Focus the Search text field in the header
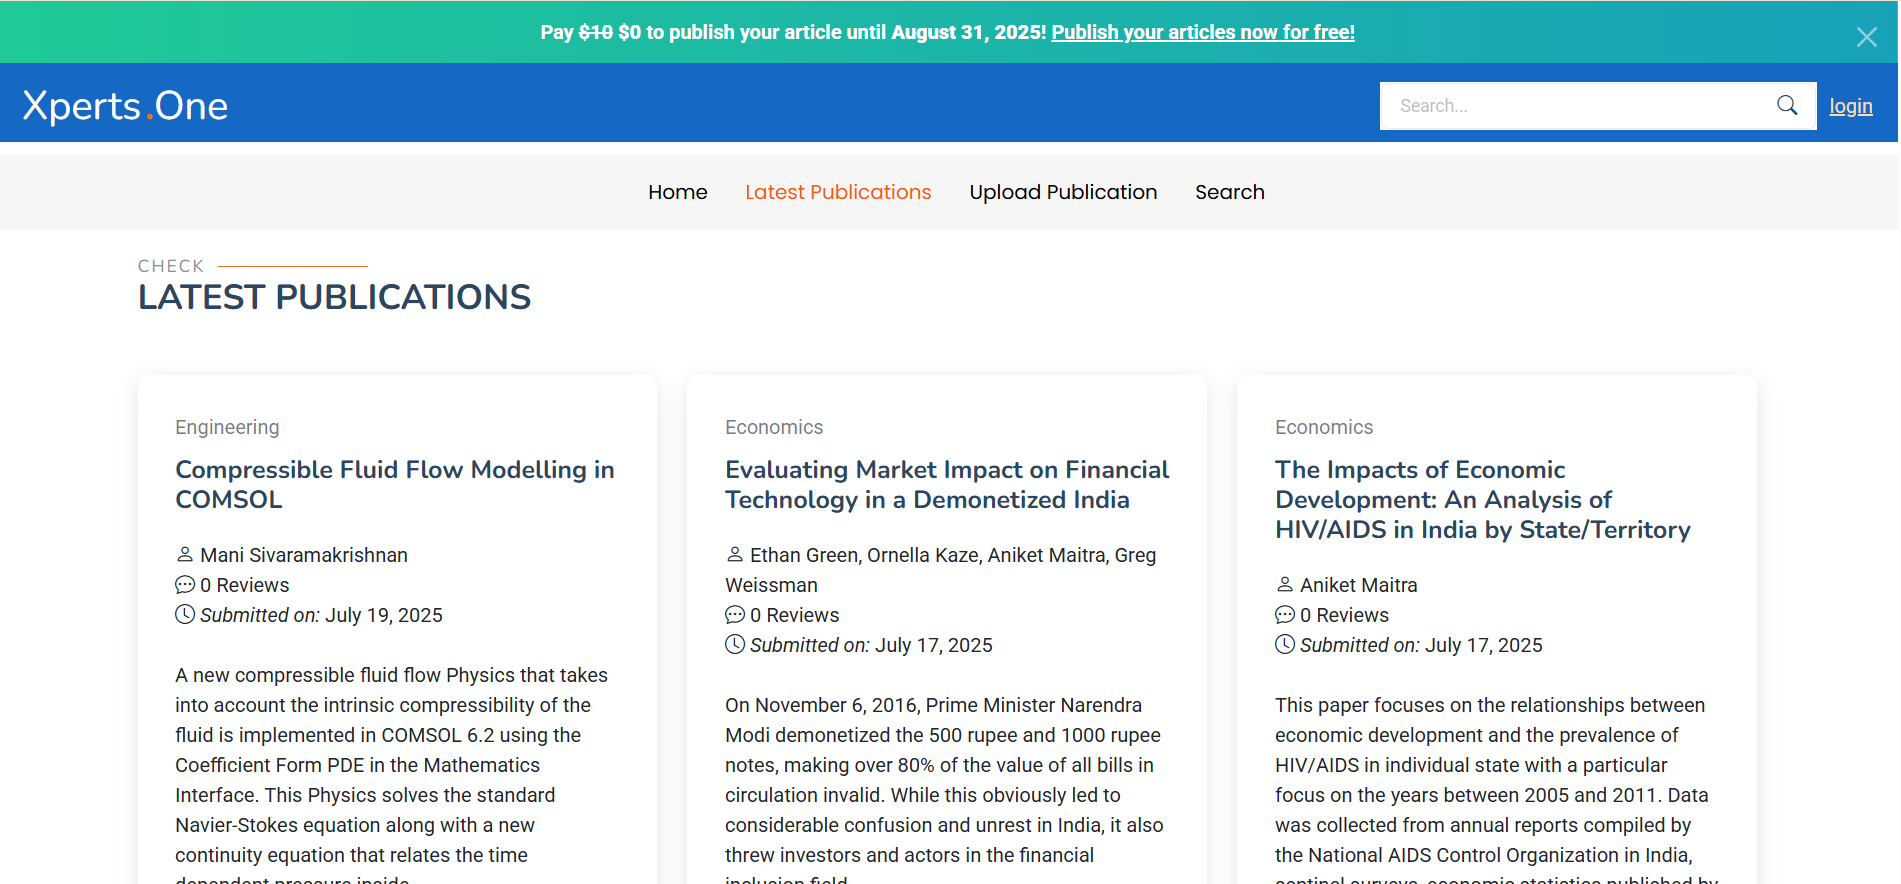Image resolution: width=1901 pixels, height=884 pixels. pyautogui.click(x=1575, y=106)
